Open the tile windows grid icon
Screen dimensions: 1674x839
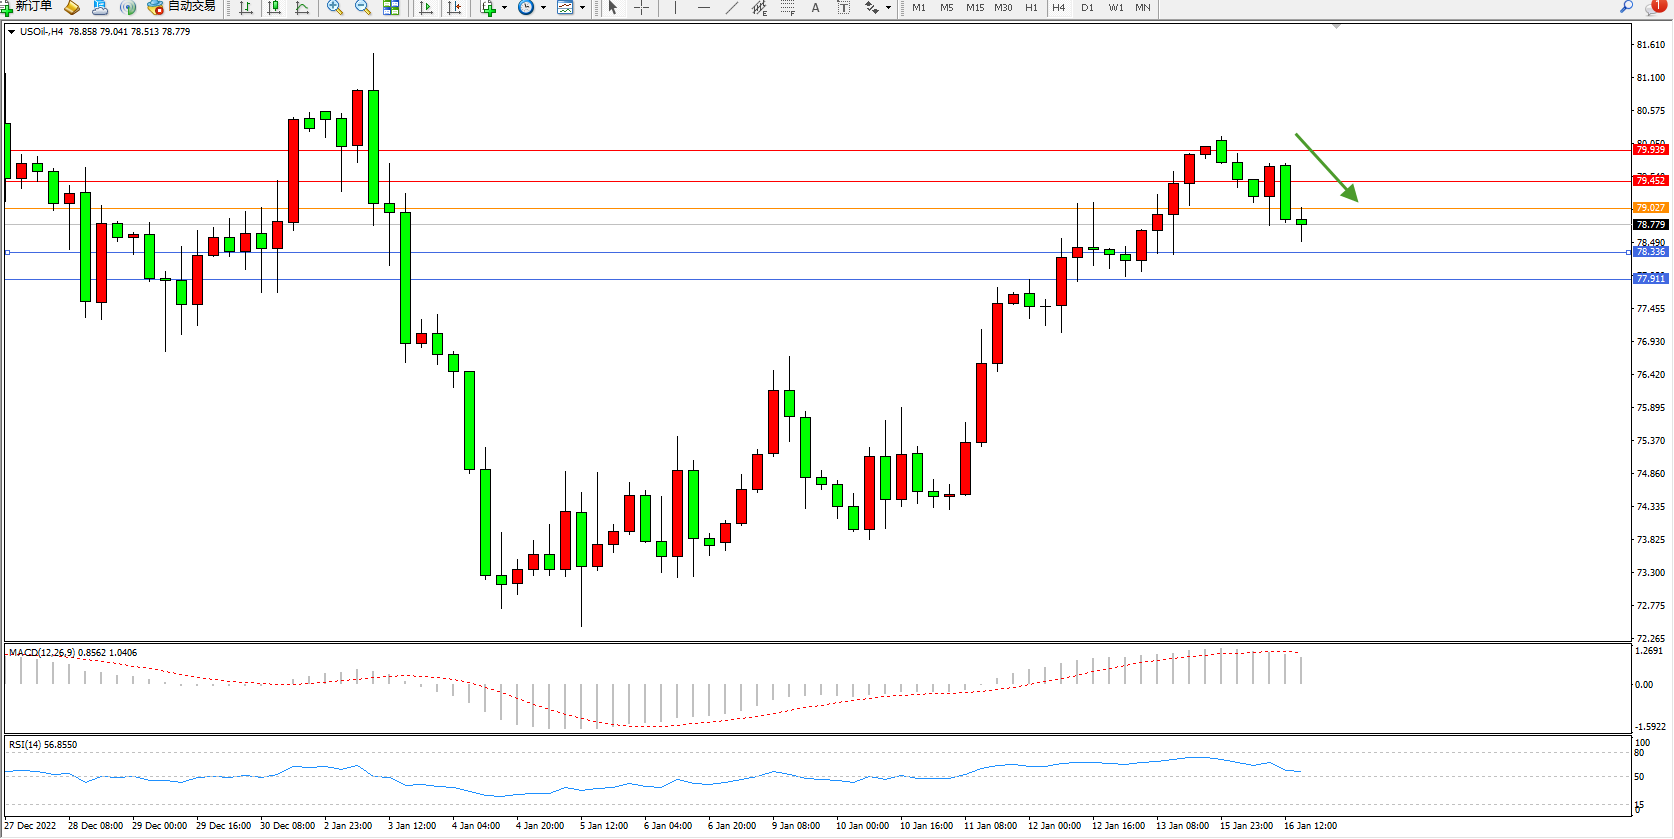pyautogui.click(x=391, y=7)
